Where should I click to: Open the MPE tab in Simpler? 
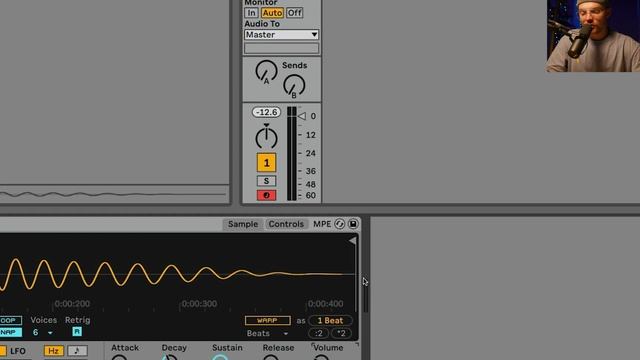[x=322, y=224]
